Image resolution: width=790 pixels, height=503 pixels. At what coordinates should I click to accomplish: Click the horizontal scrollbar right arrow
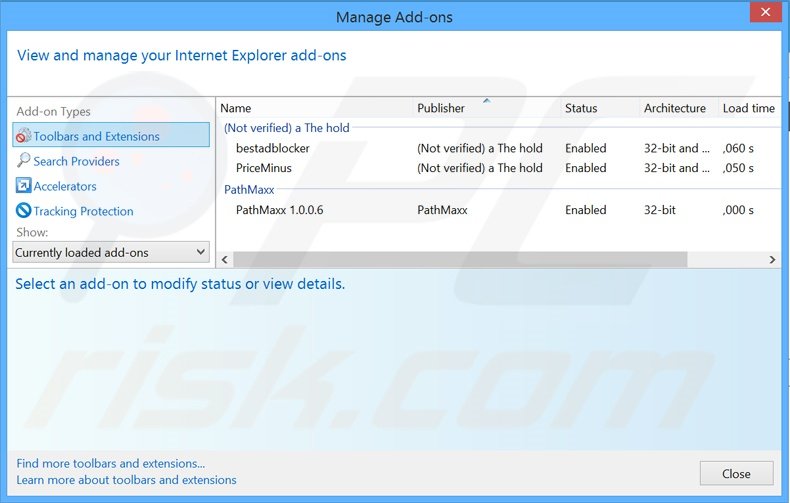(x=772, y=260)
